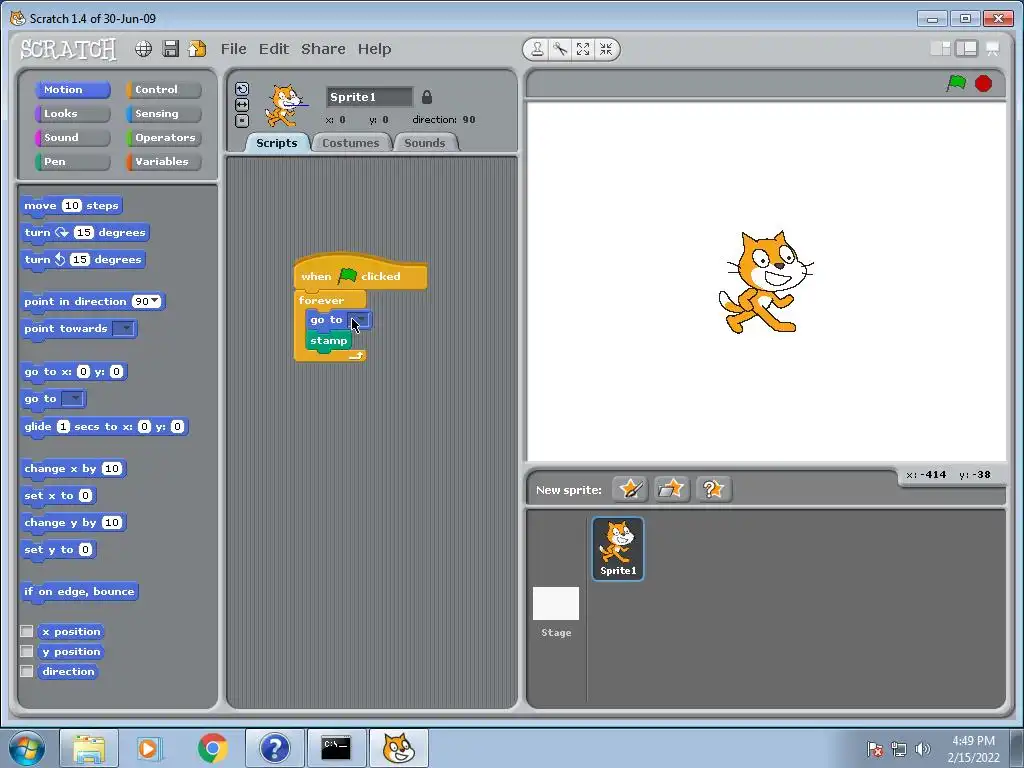
Task: Open the Edit menu
Action: (274, 49)
